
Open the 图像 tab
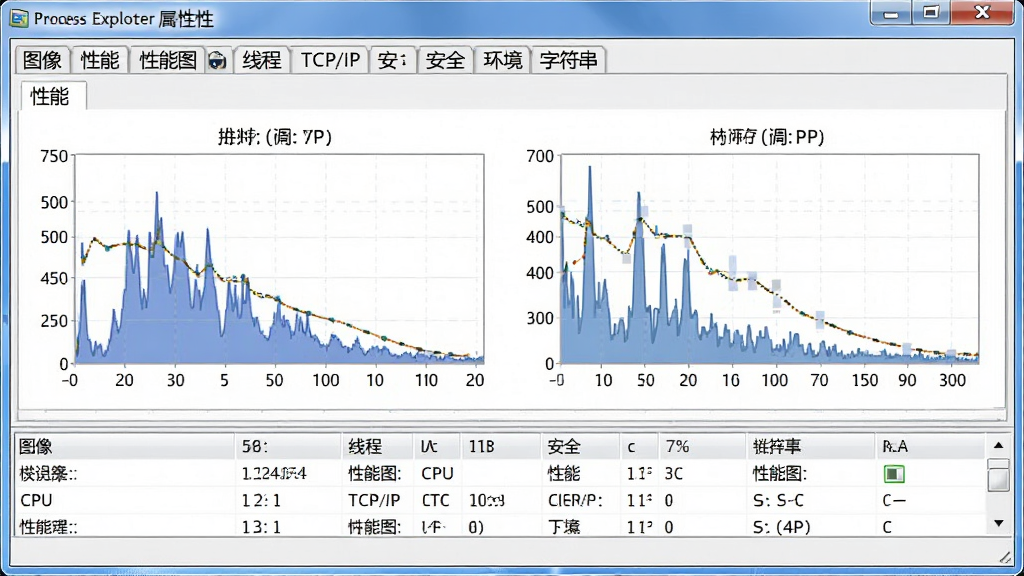pyautogui.click(x=42, y=60)
